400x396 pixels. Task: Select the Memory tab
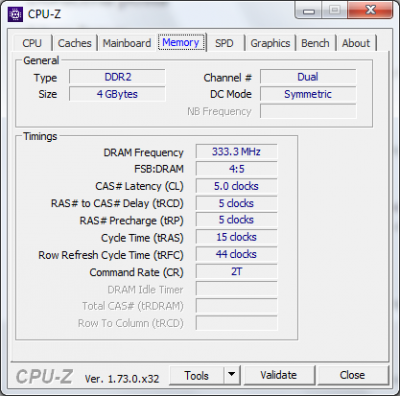pos(181,42)
